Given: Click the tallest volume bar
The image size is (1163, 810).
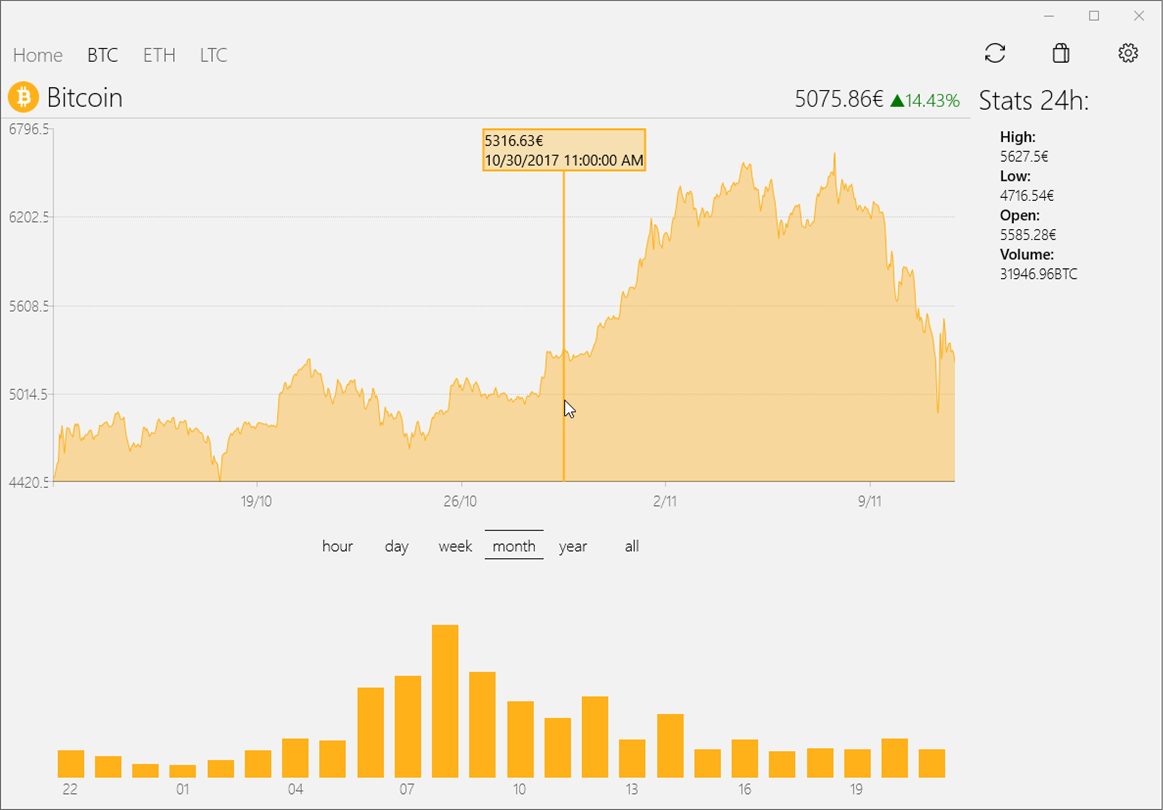Looking at the screenshot, I should pos(445,700).
